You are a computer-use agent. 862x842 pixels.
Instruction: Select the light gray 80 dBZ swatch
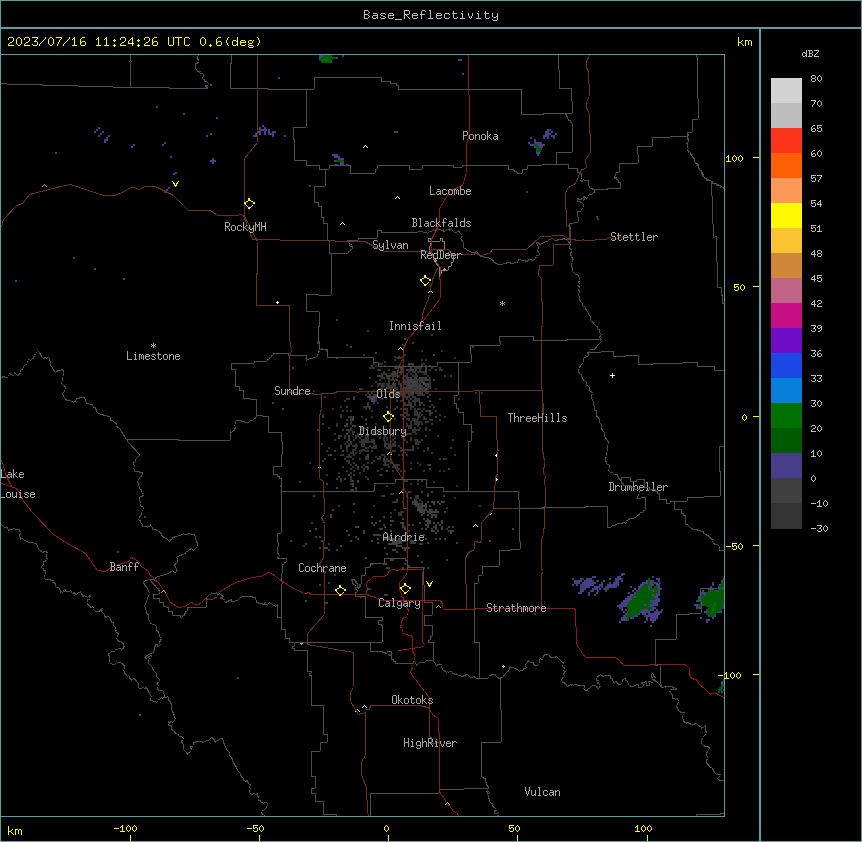[x=786, y=90]
